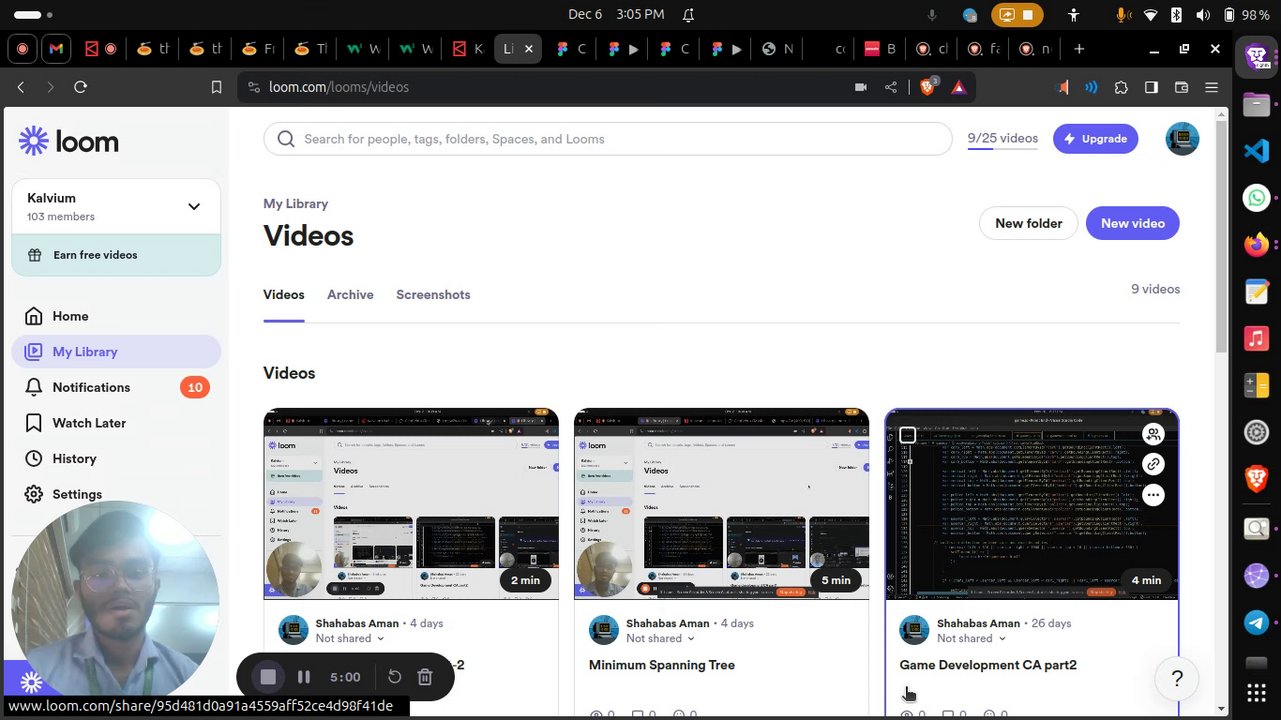Open WhatsApp from the dock
The width and height of the screenshot is (1281, 720).
[x=1257, y=198]
